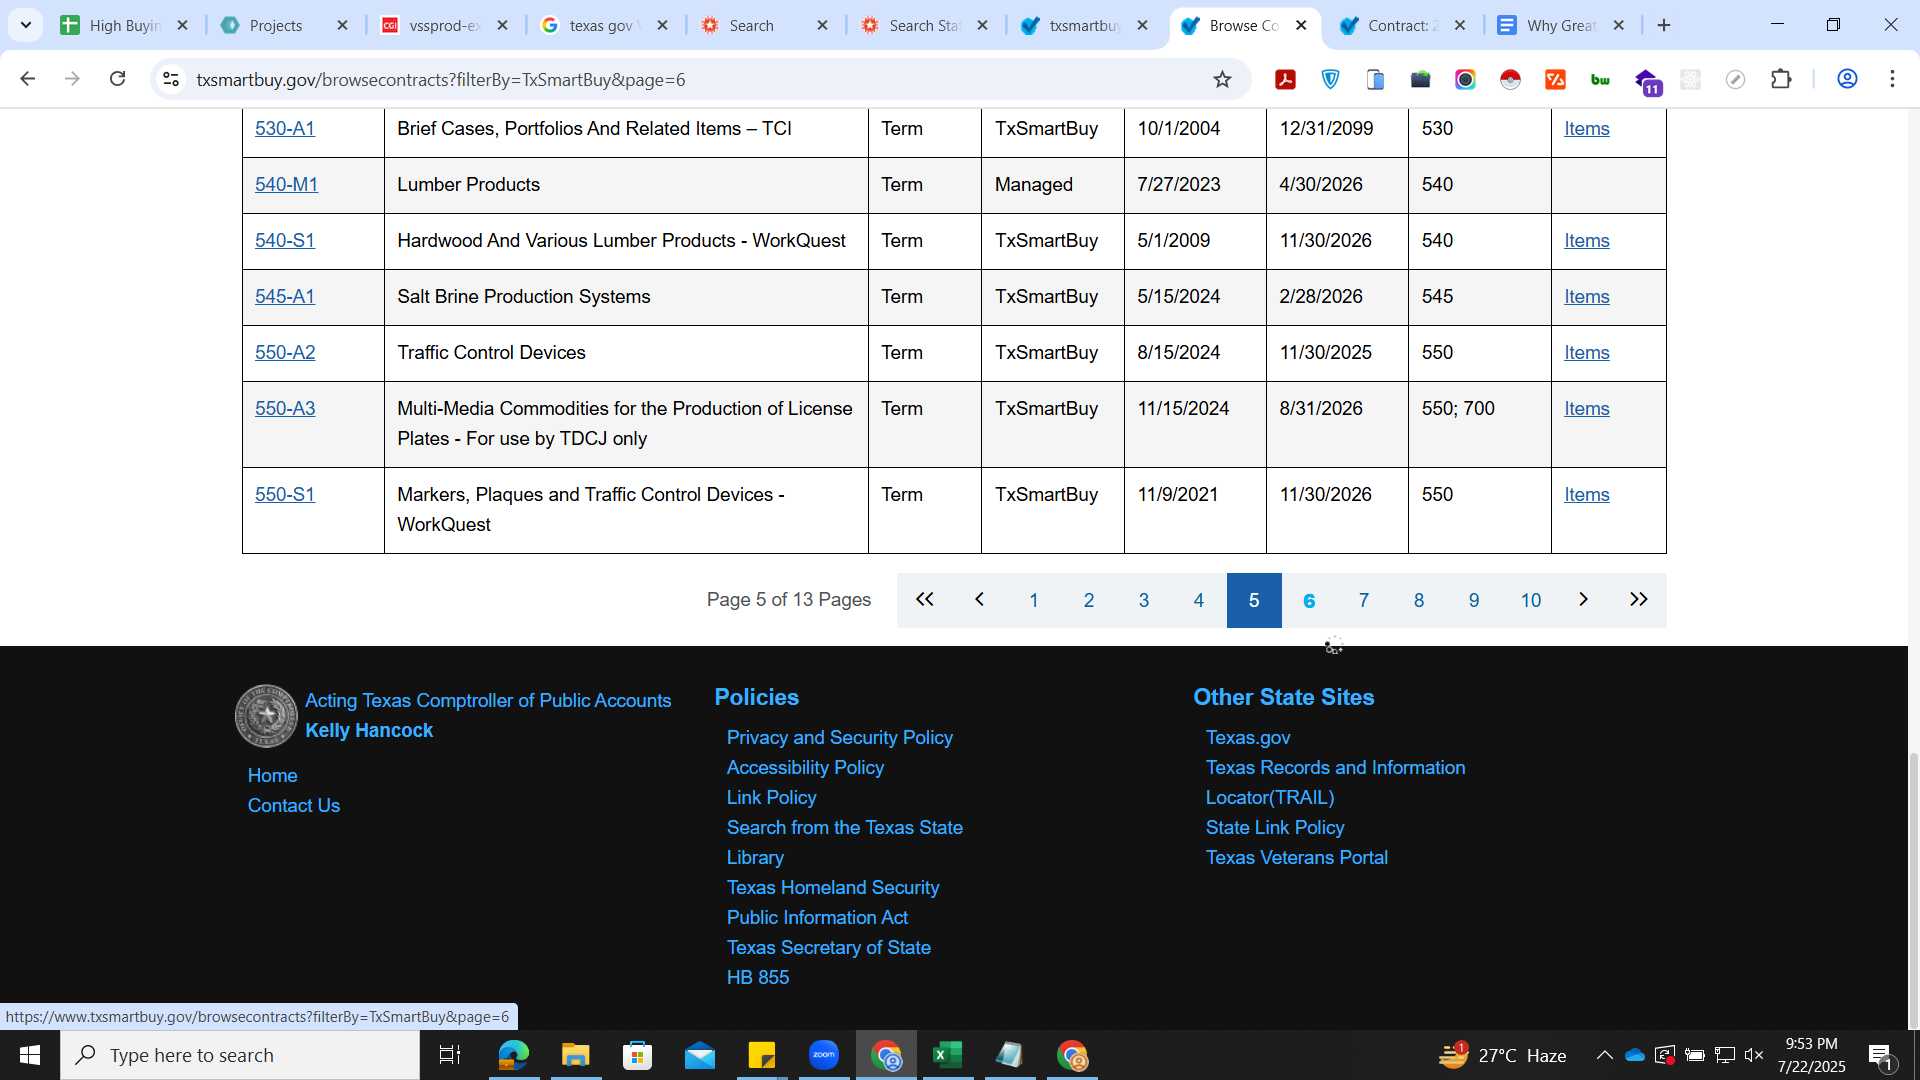Open contract 540-S1 link

[x=285, y=241]
